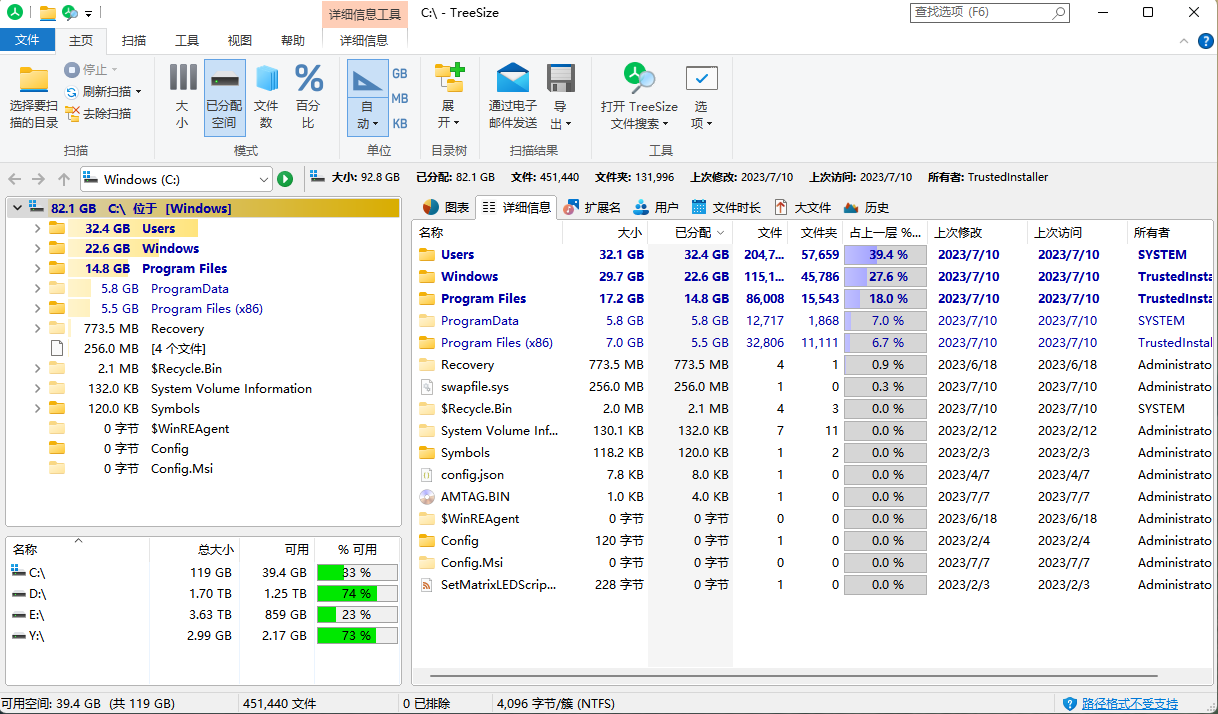Switch to the 大小 display mode
The width and height of the screenshot is (1218, 714).
pyautogui.click(x=182, y=95)
